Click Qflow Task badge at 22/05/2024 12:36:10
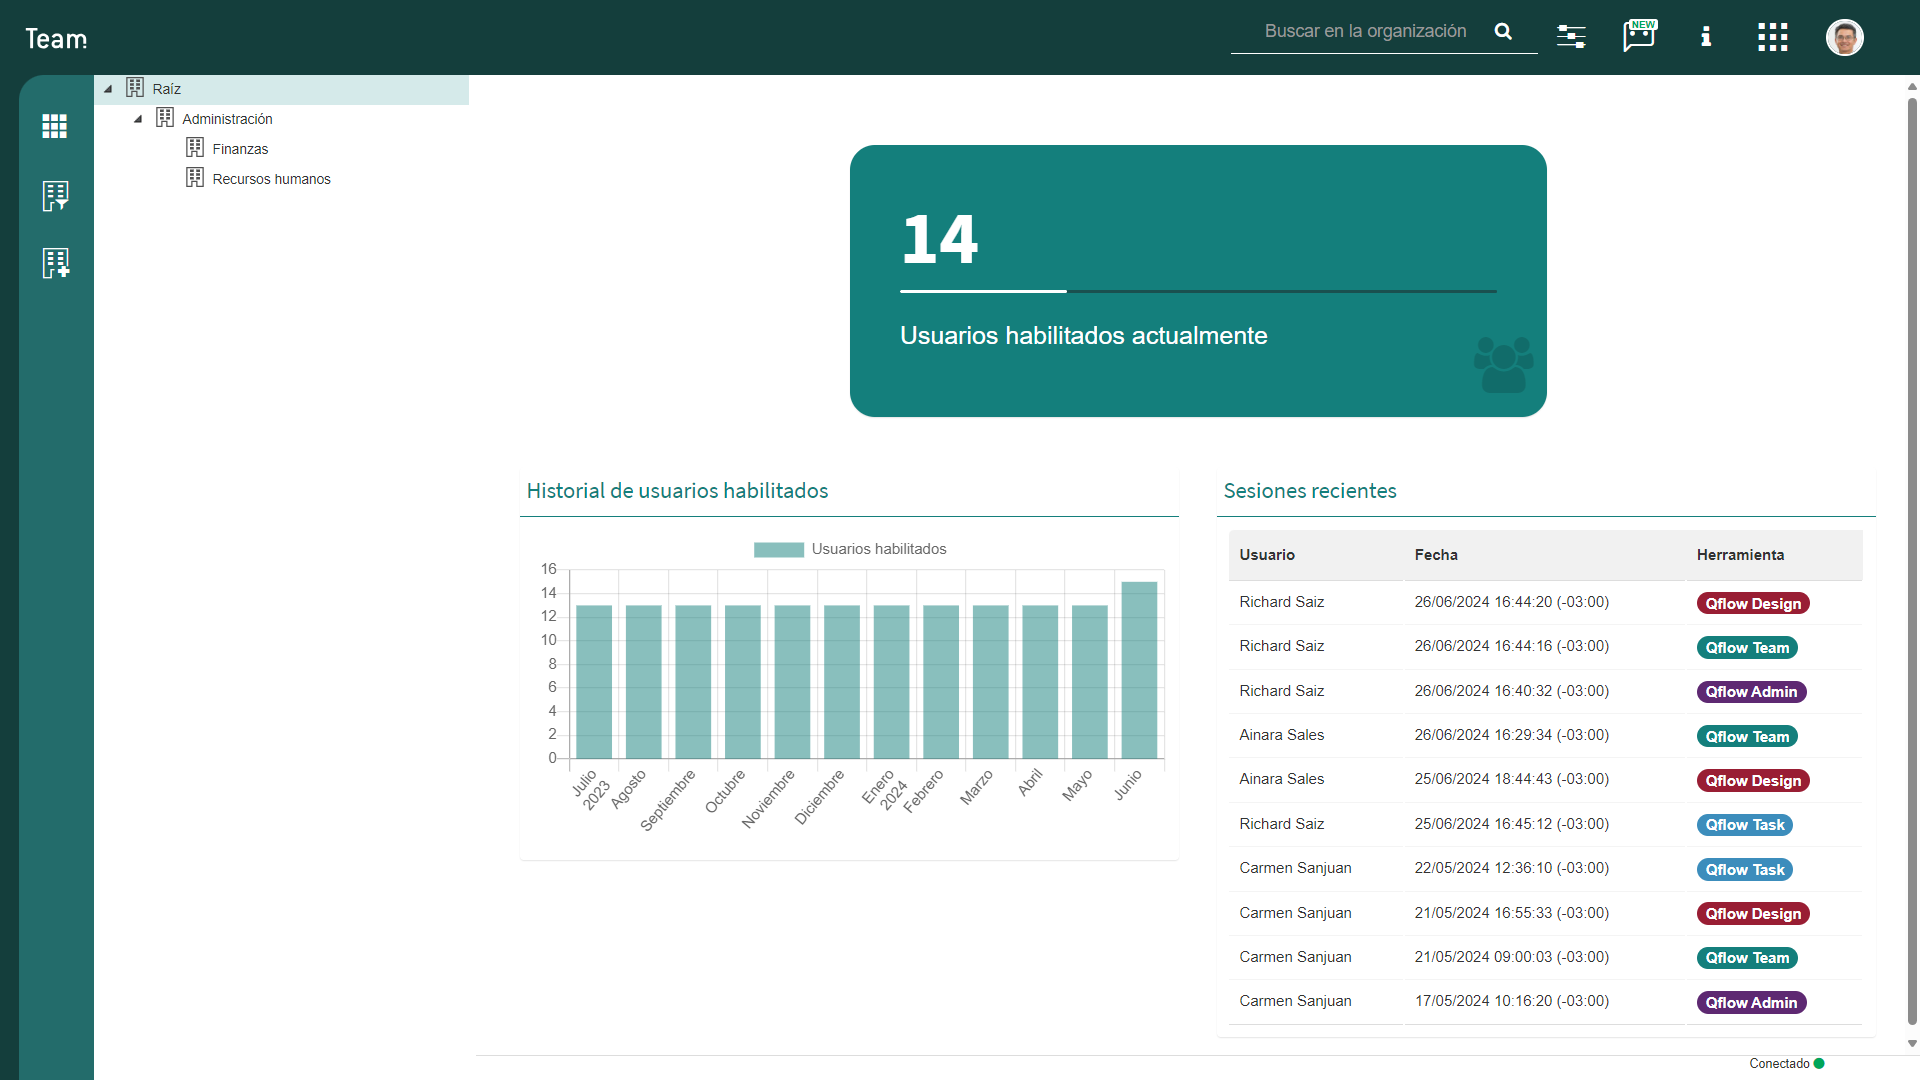 coord(1745,870)
